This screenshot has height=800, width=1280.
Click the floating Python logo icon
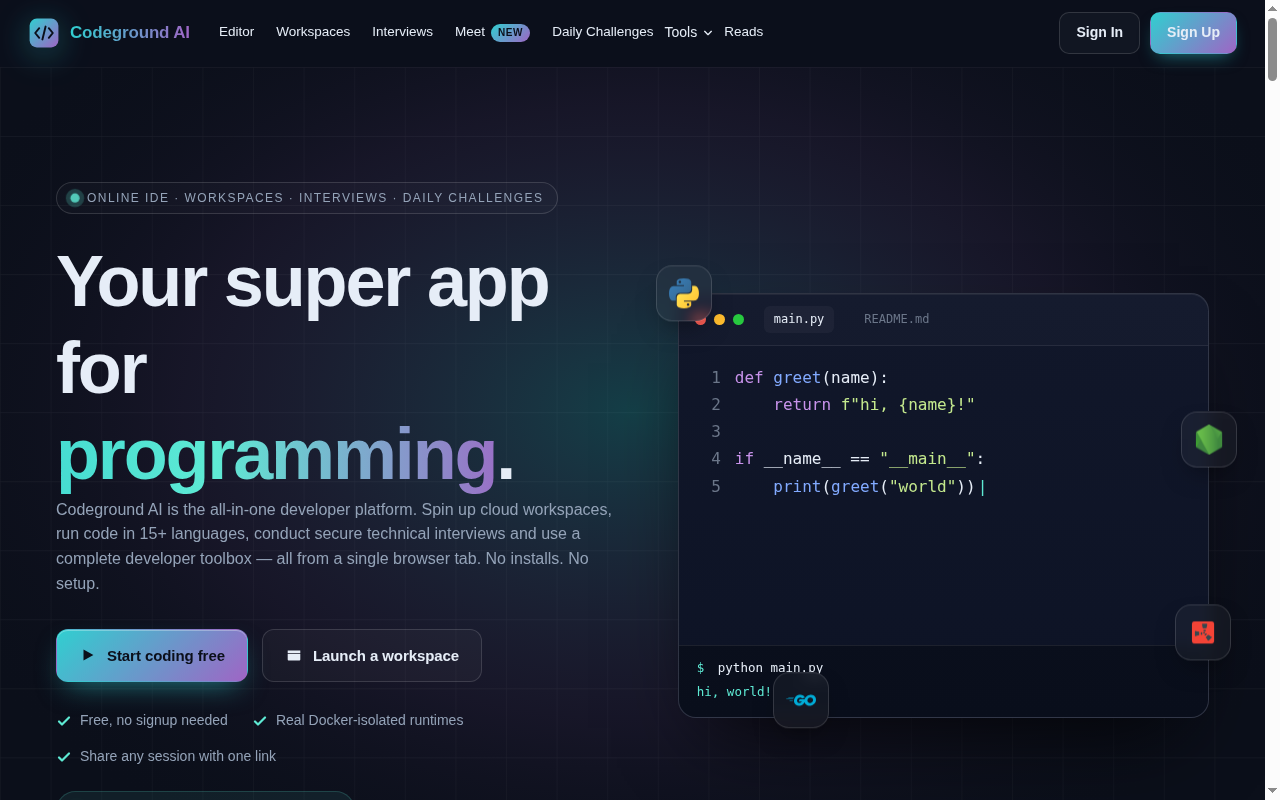point(684,293)
